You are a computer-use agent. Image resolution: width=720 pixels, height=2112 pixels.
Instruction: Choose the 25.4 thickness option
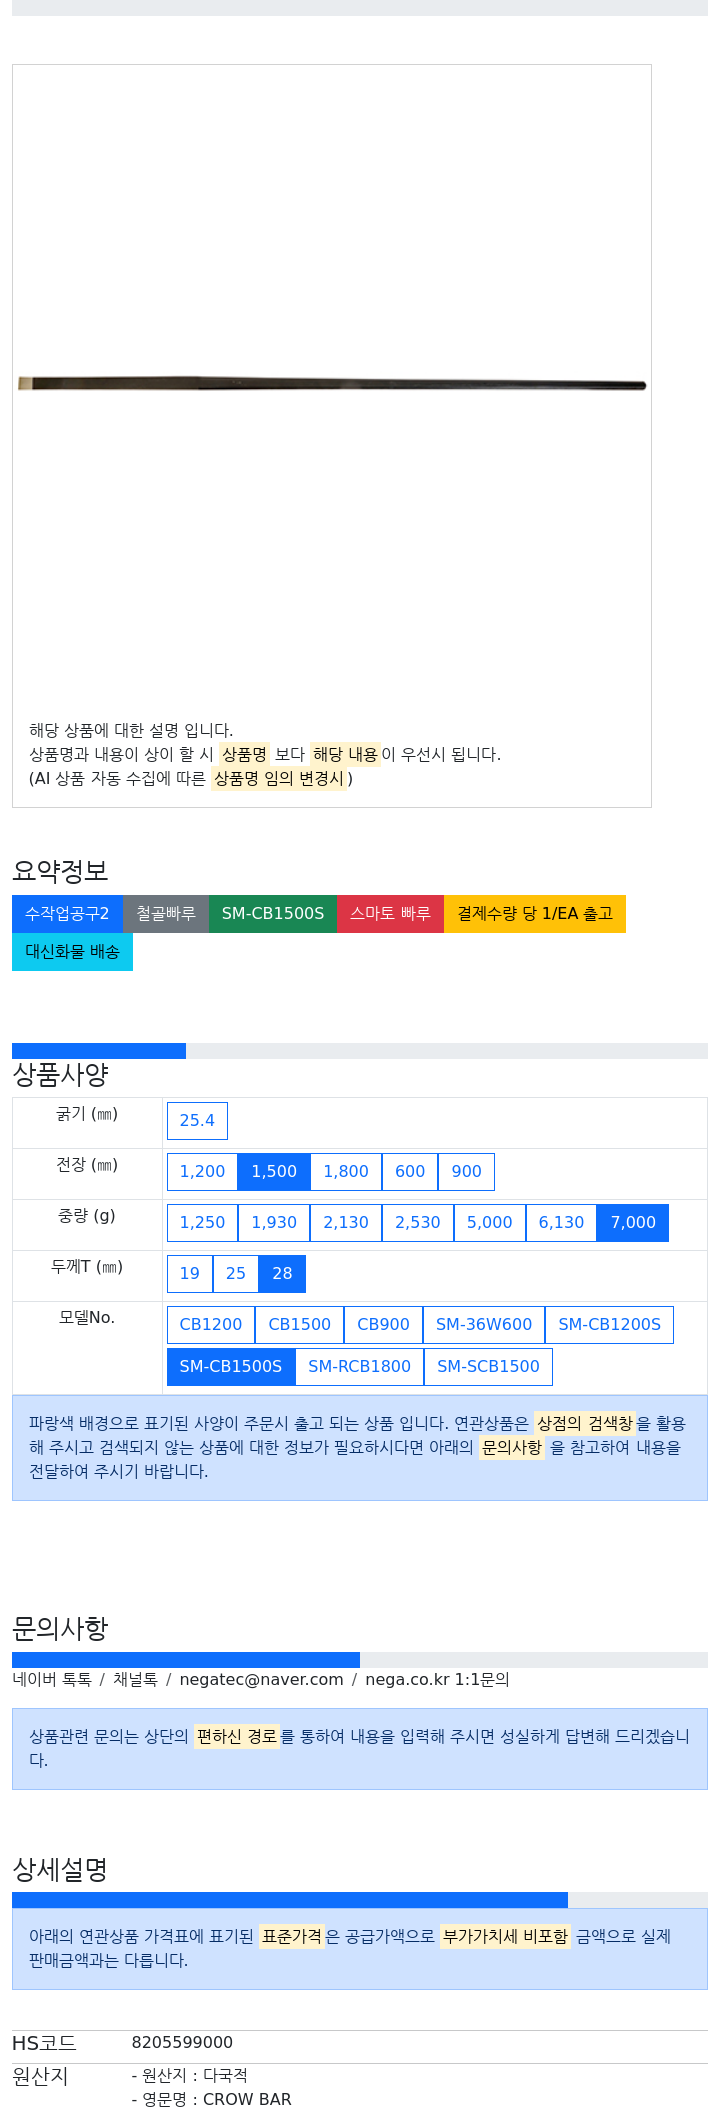197,1121
